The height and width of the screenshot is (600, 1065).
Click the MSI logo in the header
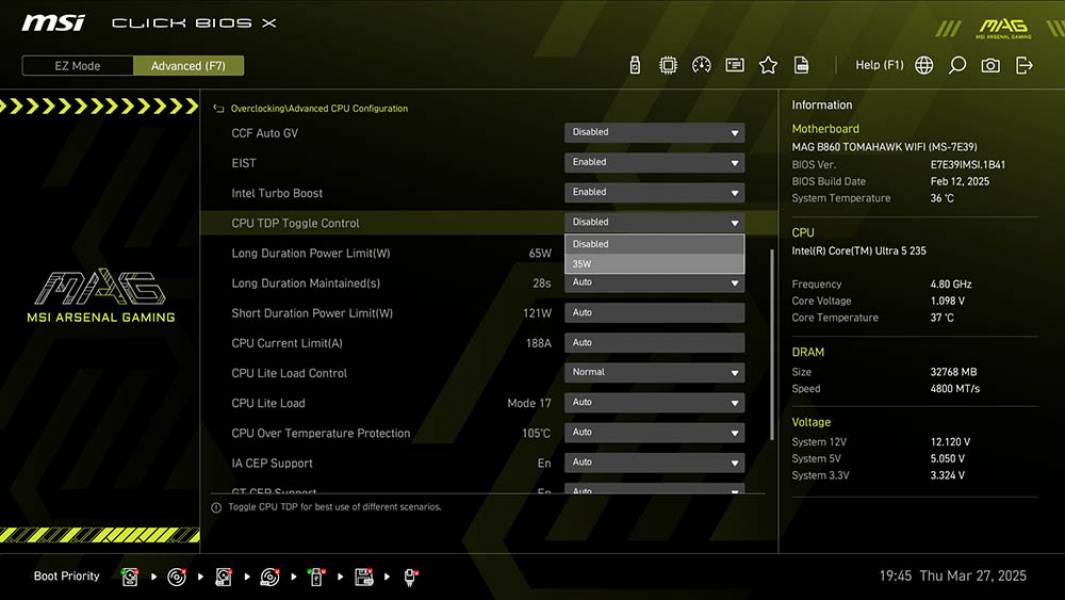point(53,23)
